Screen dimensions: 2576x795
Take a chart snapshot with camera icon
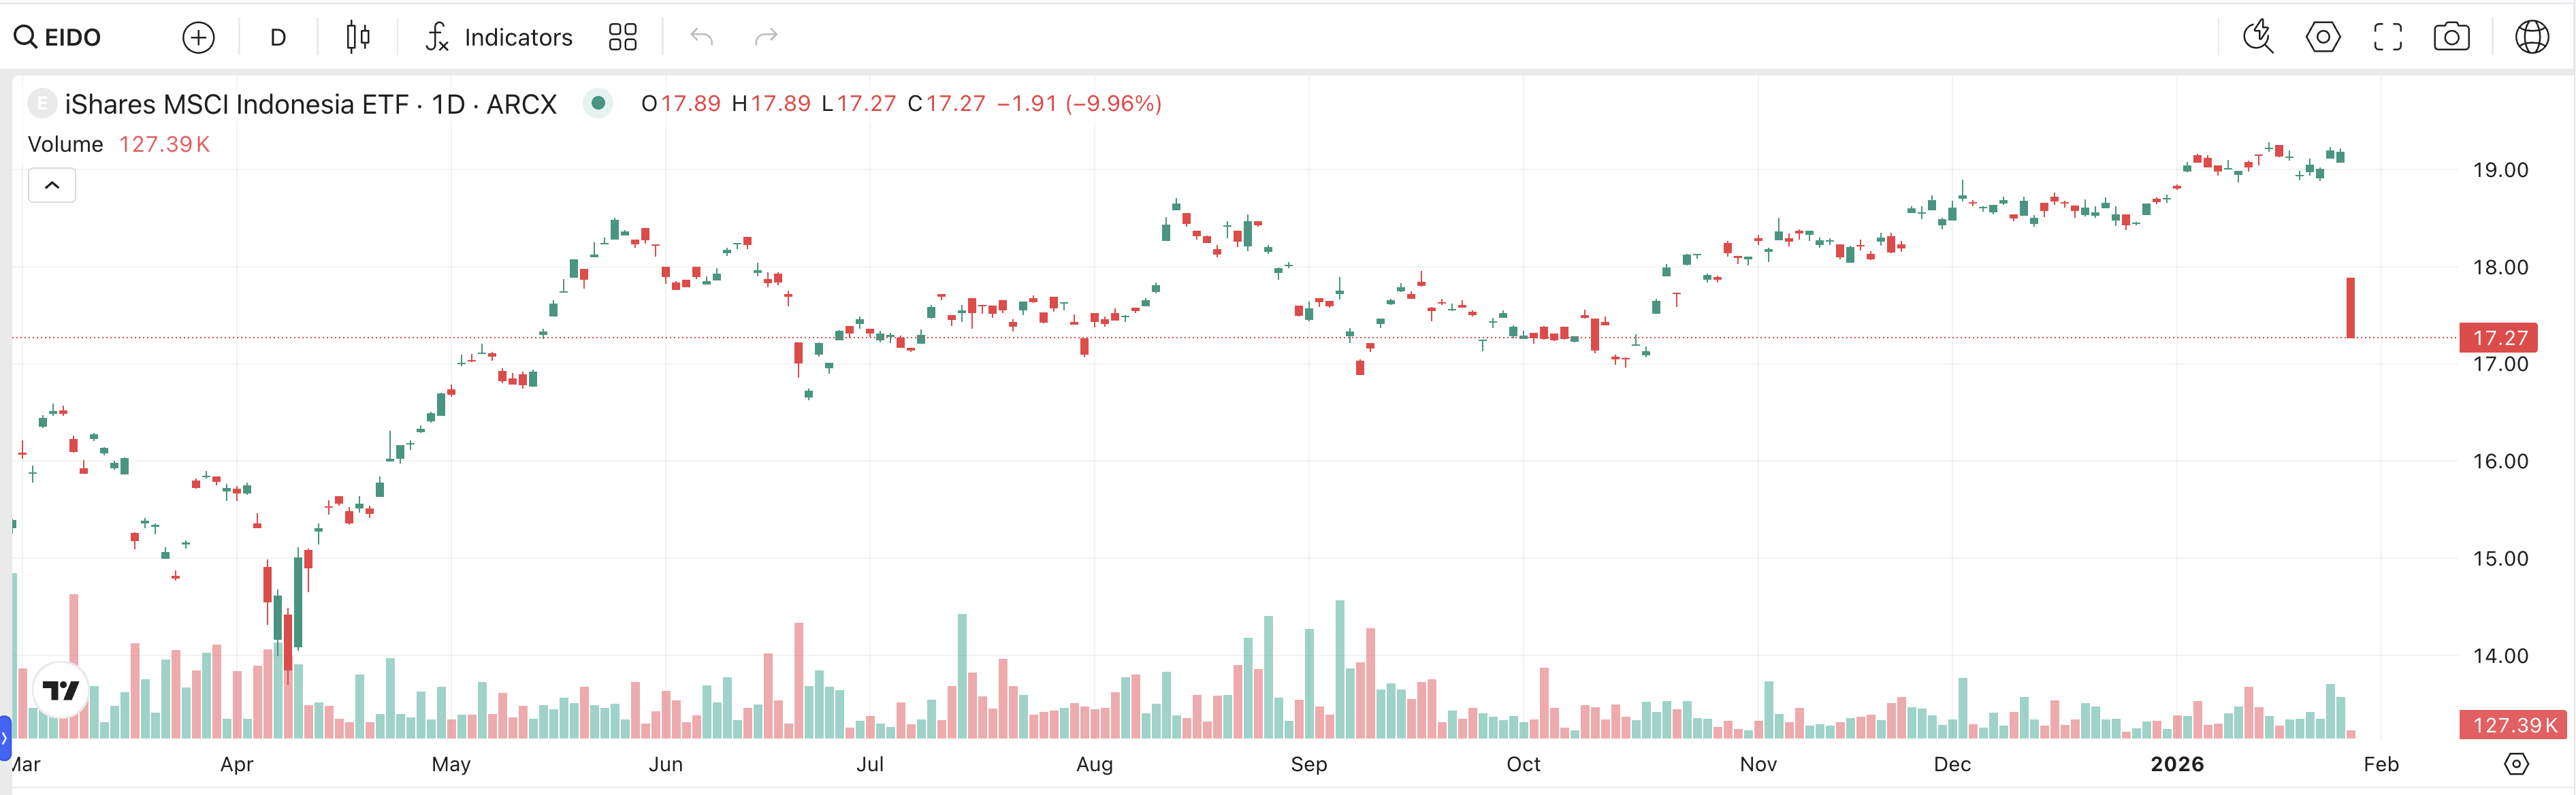(2451, 37)
